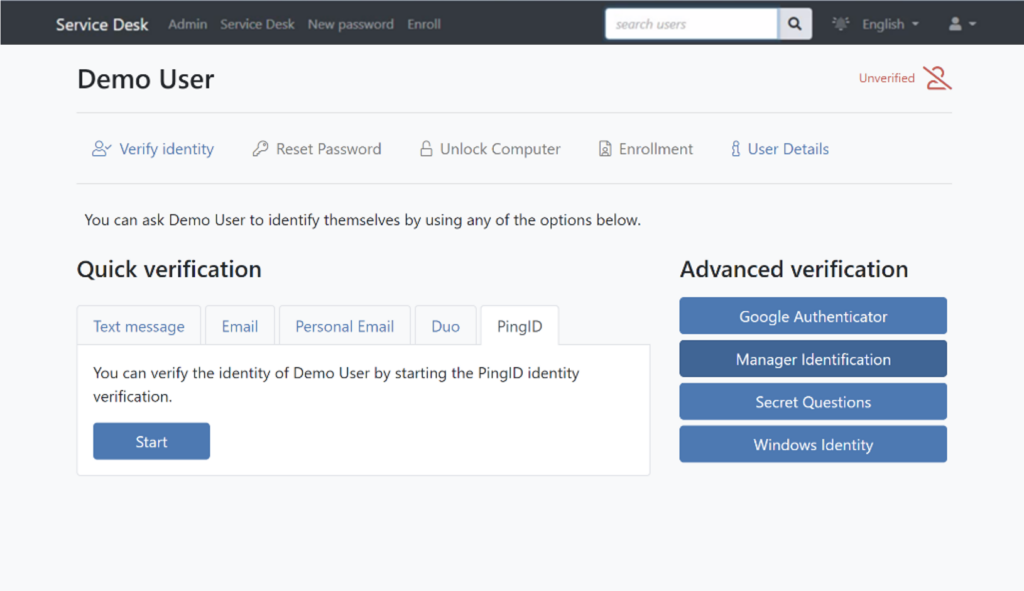The image size is (1024, 591).
Task: Start the PingID identity verification
Action: click(152, 441)
